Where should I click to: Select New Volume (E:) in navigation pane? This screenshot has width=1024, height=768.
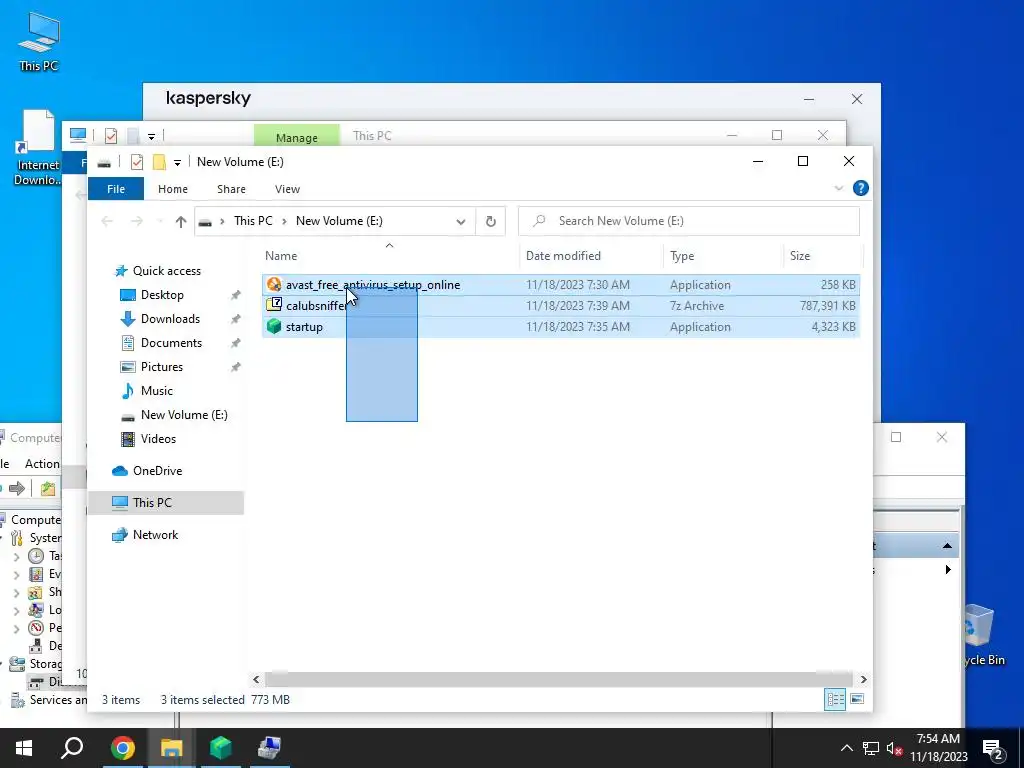pyautogui.click(x=184, y=415)
